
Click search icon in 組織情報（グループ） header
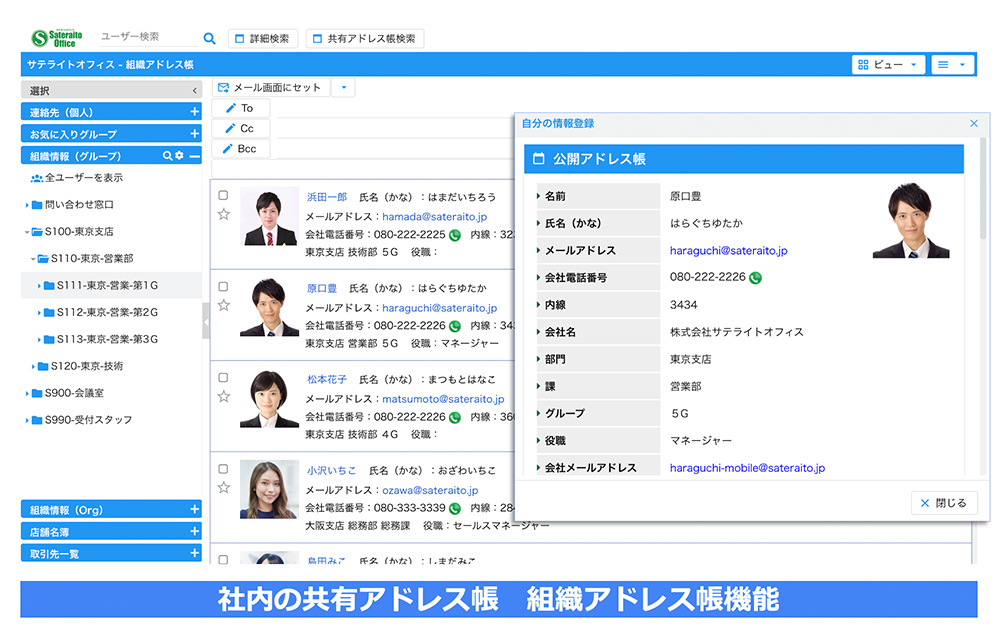168,156
